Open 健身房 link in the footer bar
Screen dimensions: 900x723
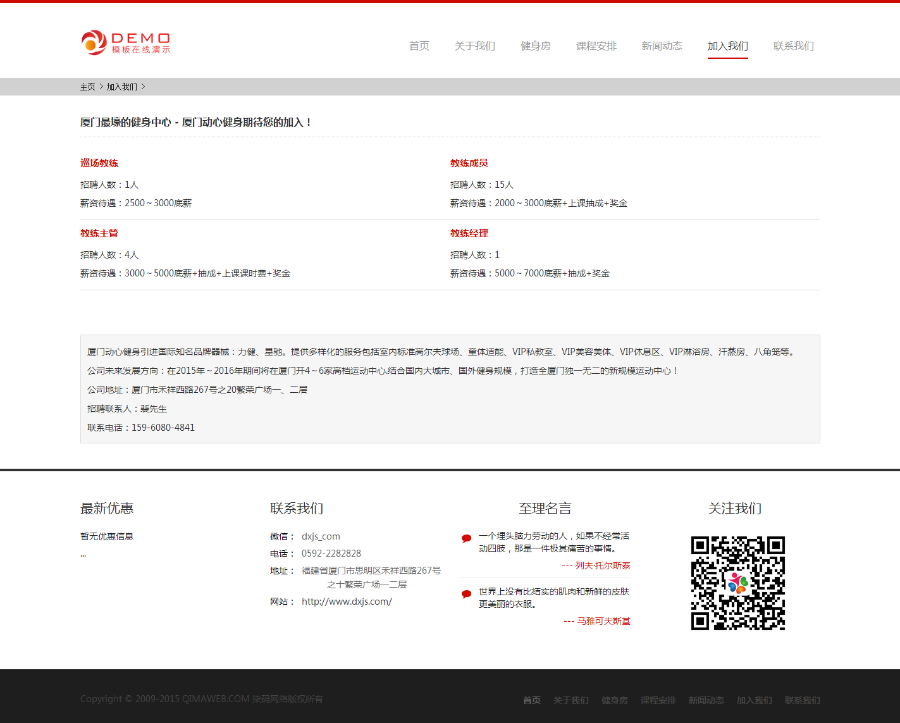point(614,700)
